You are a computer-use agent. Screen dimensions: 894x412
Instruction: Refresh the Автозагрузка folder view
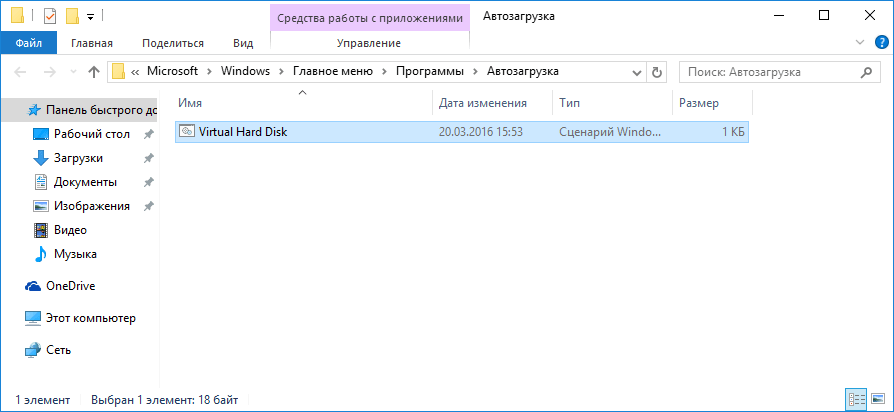657,72
